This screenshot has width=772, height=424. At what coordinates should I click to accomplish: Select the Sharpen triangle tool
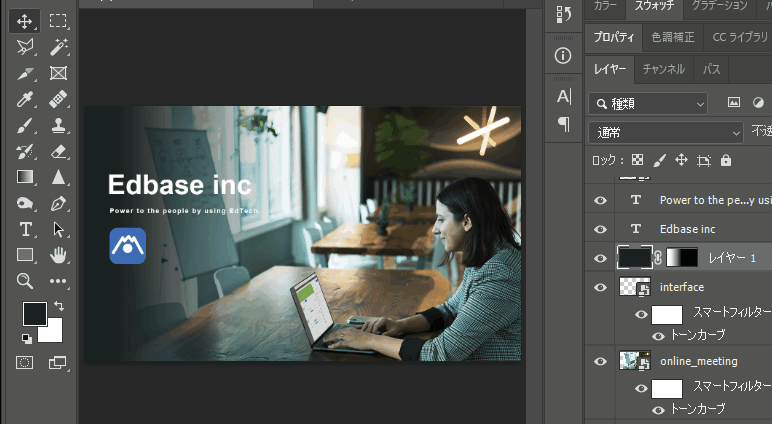[x=58, y=177]
